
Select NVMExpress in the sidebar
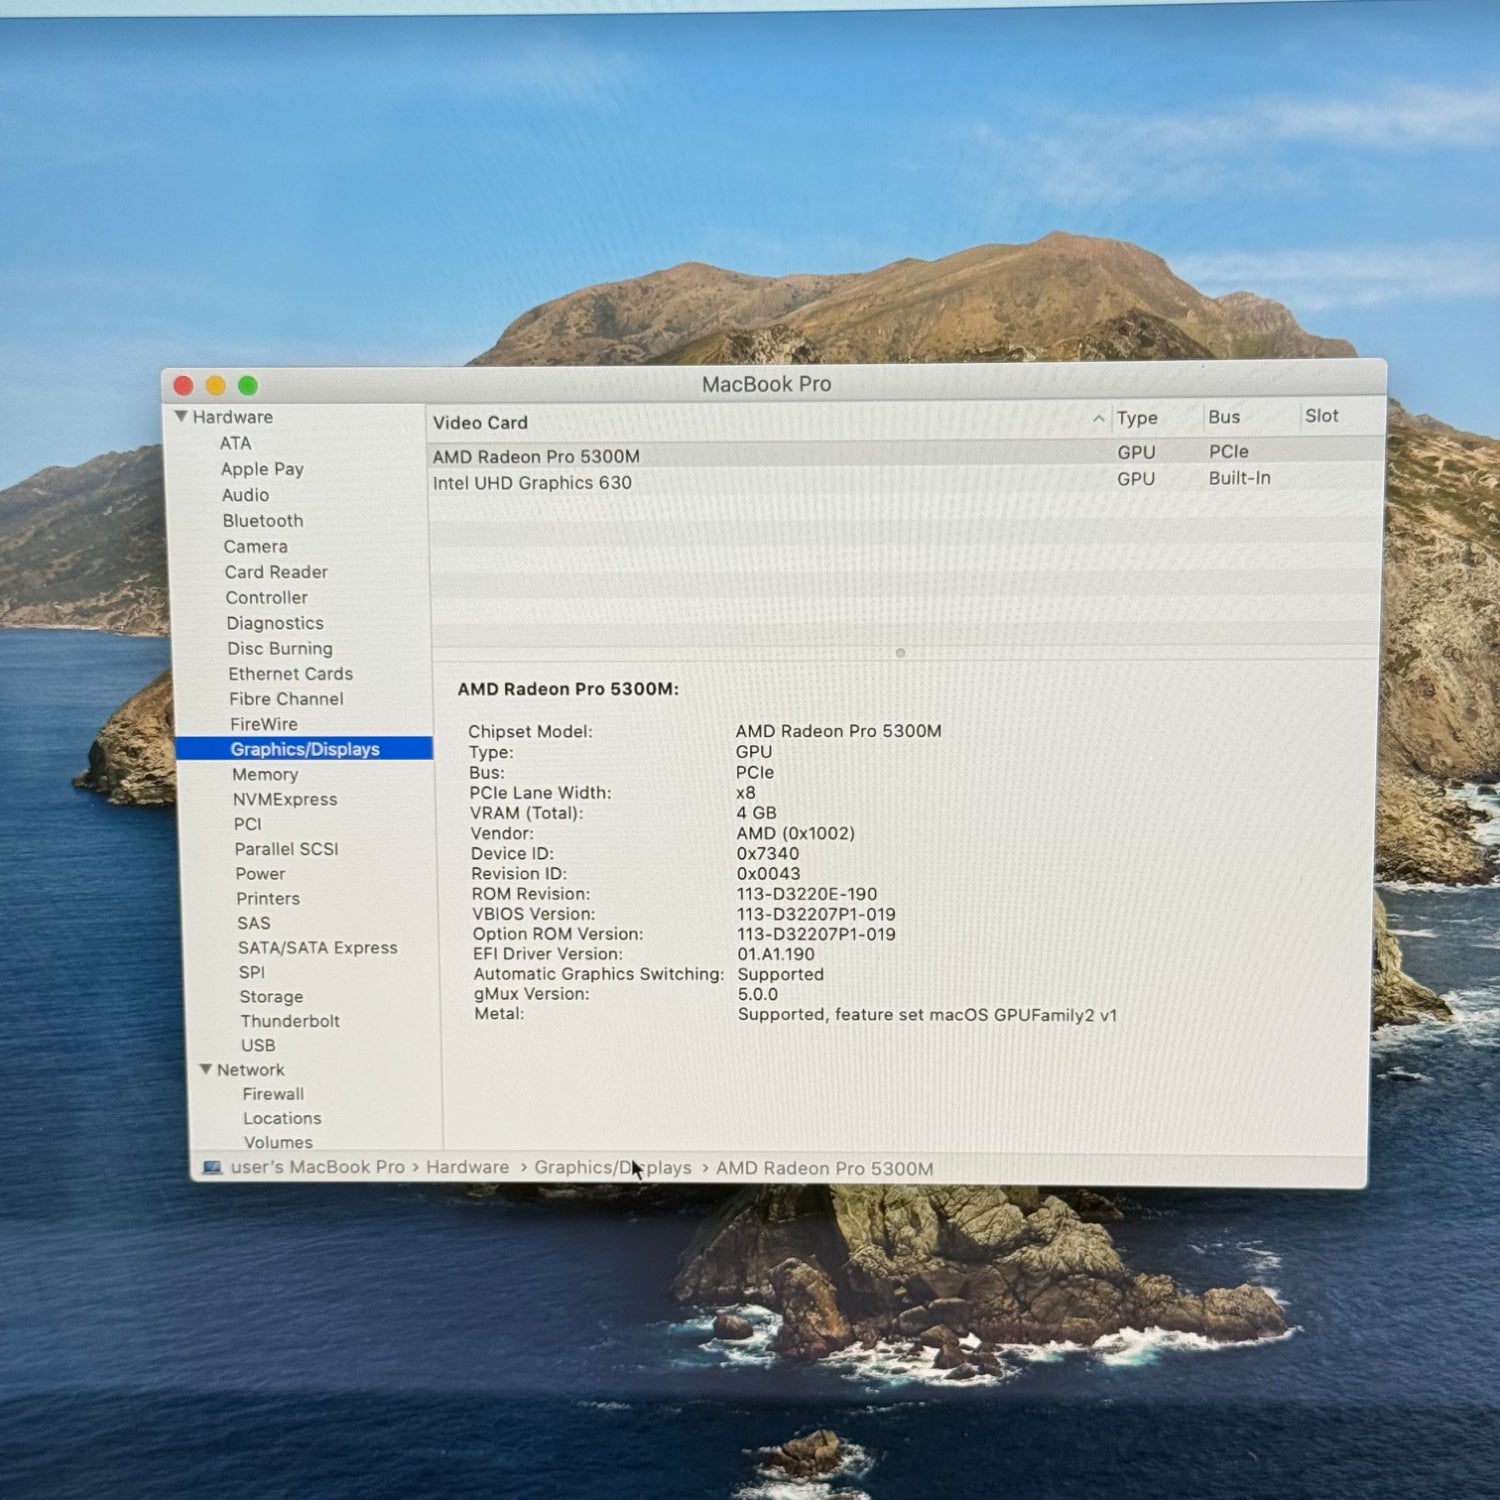tap(285, 800)
